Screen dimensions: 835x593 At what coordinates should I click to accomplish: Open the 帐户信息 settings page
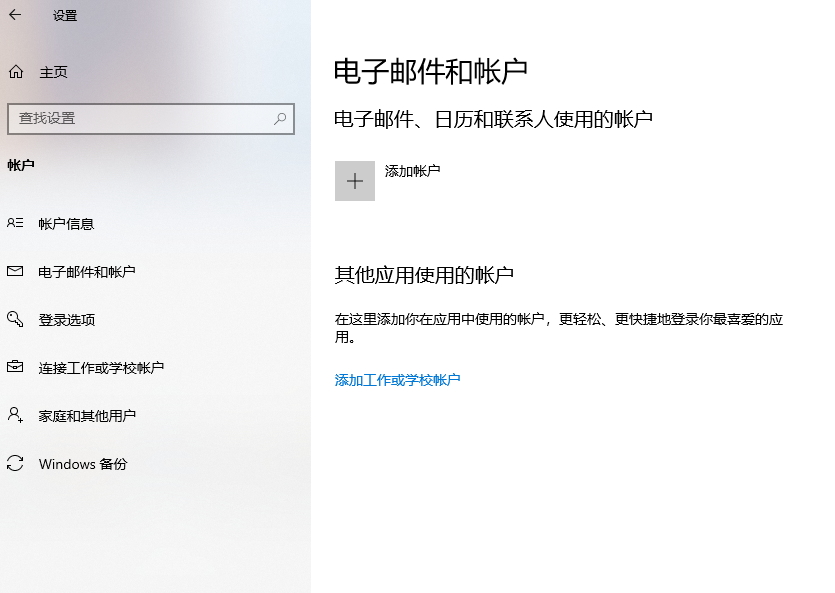click(x=155, y=224)
